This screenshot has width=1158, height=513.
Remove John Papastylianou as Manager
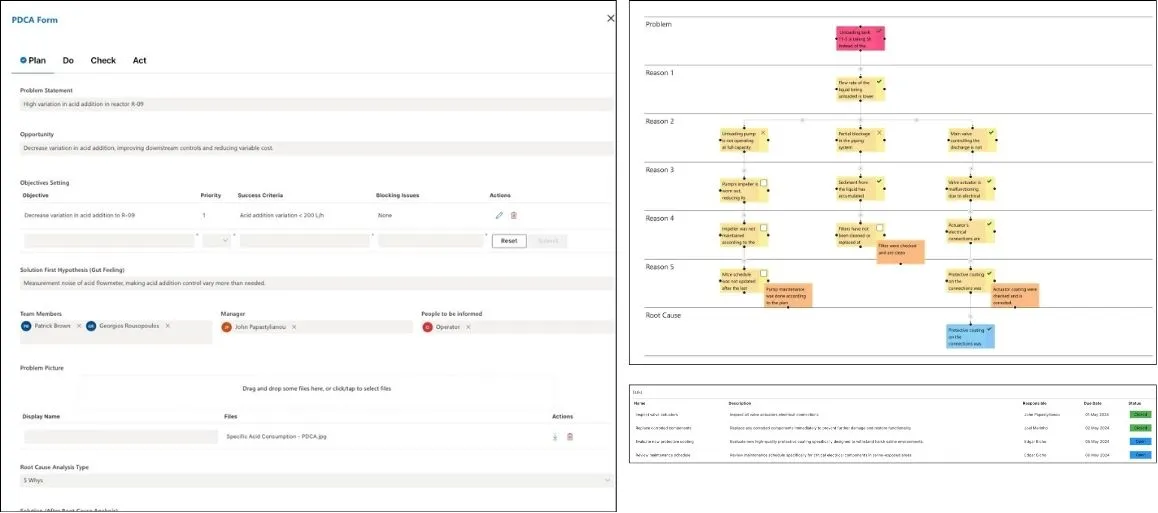click(294, 327)
